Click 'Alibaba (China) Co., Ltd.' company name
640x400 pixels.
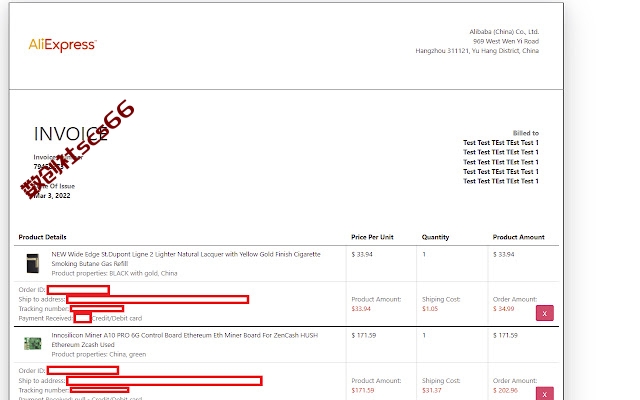504,31
